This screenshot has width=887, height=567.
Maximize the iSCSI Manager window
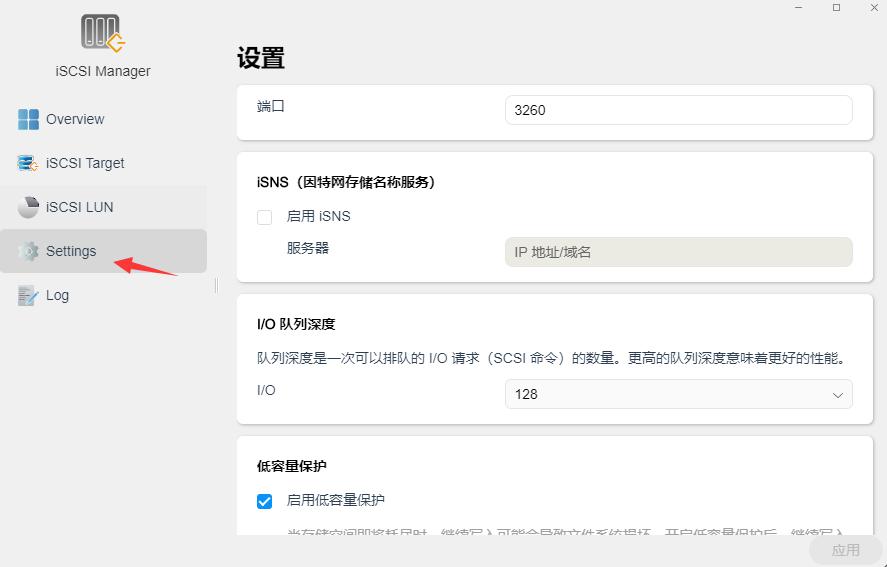836,7
